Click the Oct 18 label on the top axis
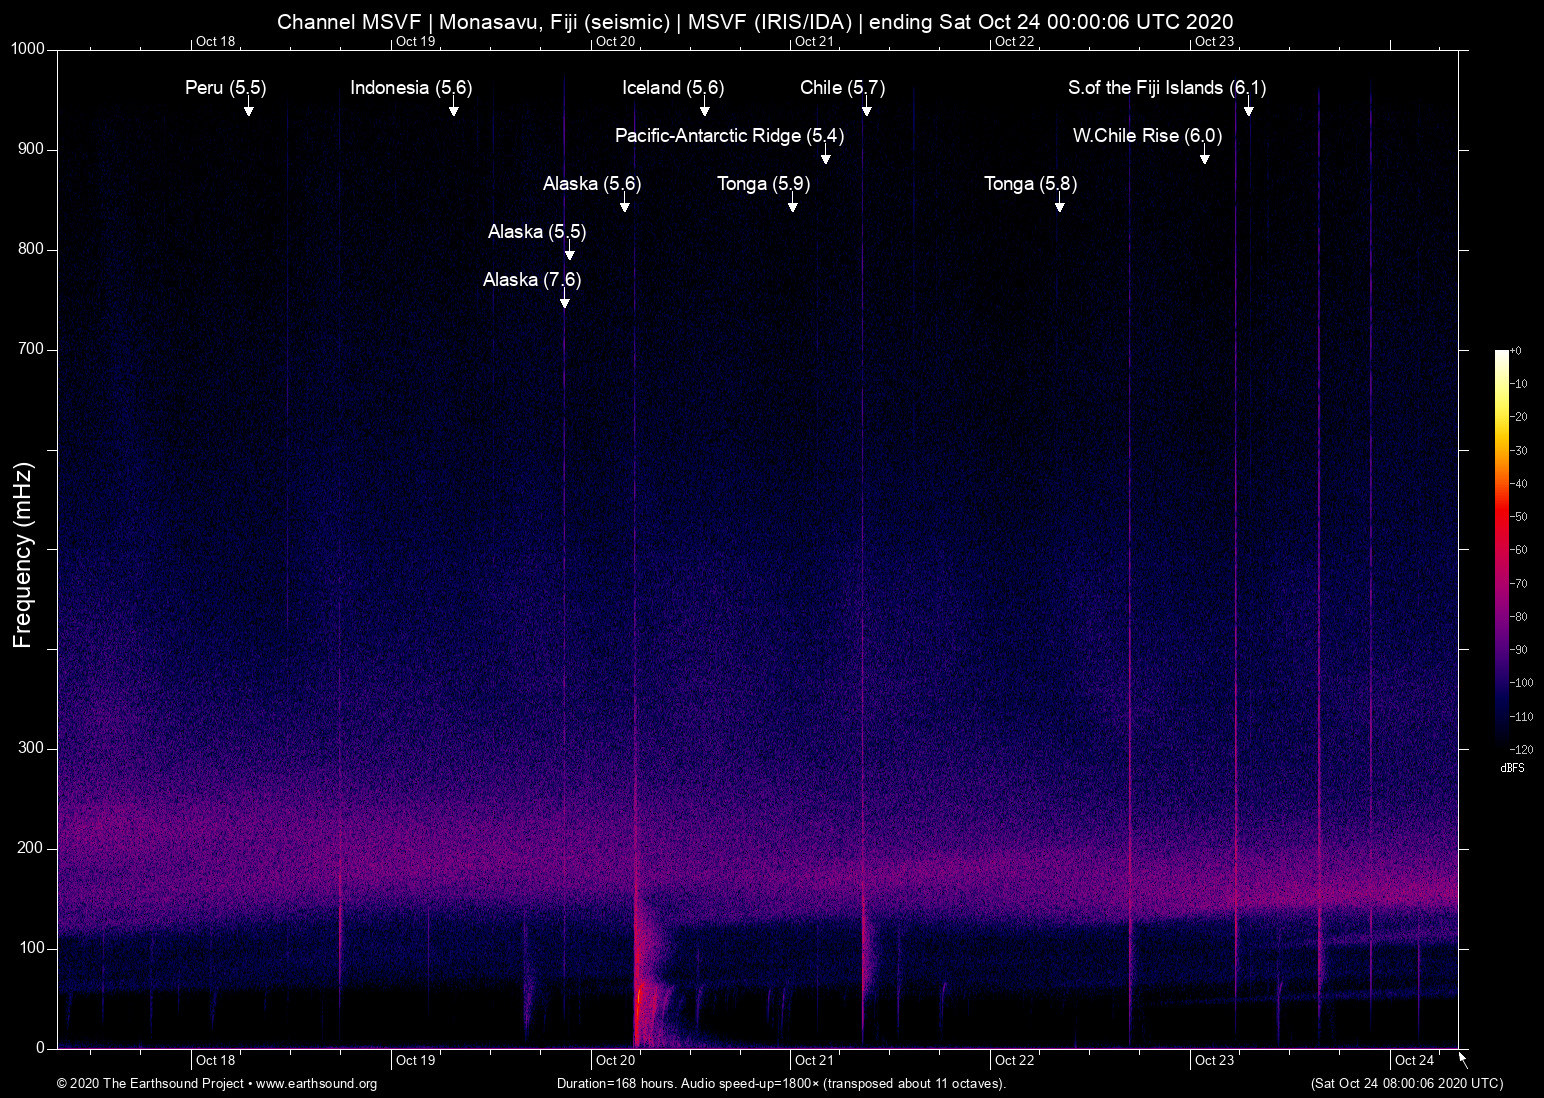 (216, 41)
